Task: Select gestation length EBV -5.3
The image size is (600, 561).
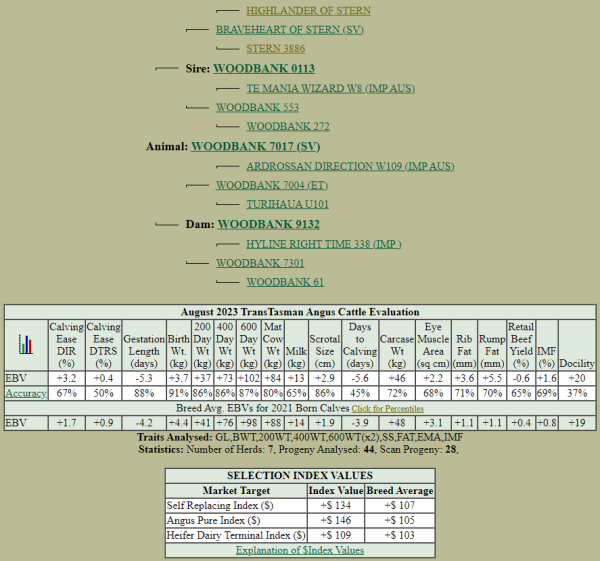Action: (x=144, y=378)
